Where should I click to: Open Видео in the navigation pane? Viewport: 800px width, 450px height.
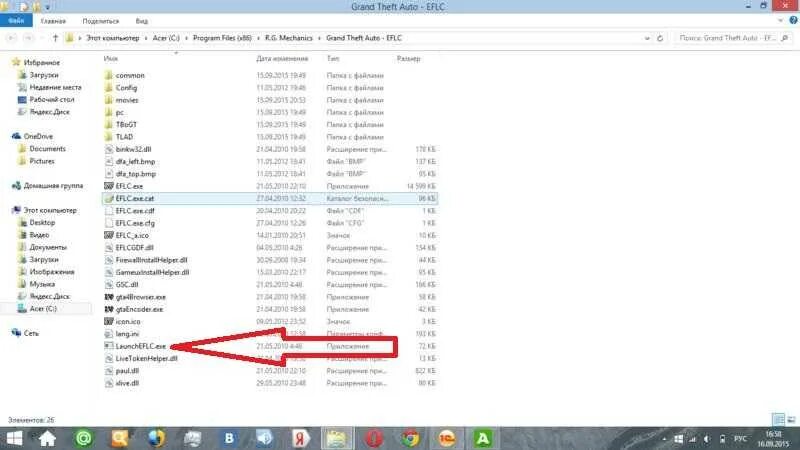click(39, 235)
